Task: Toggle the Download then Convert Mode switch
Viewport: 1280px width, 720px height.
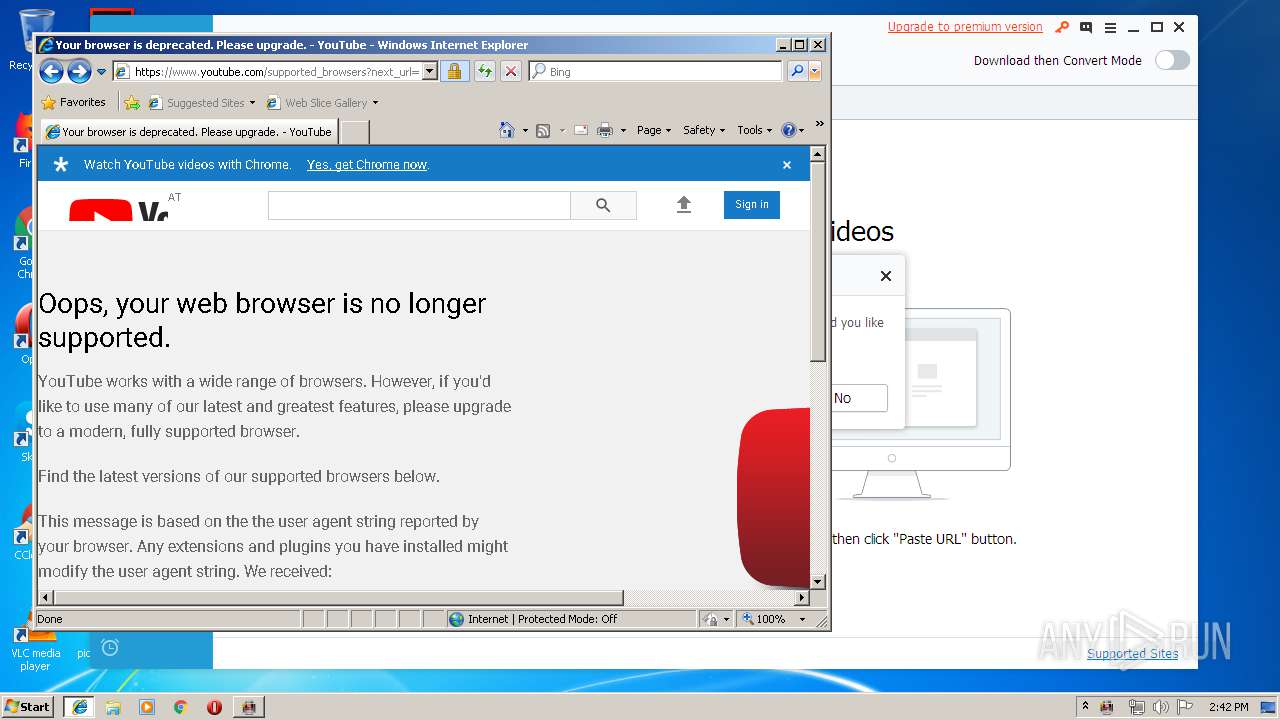Action: tap(1172, 60)
